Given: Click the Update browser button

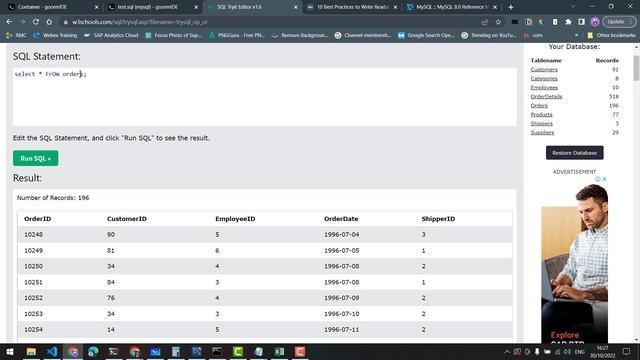Looking at the screenshot, I should click(620, 22).
